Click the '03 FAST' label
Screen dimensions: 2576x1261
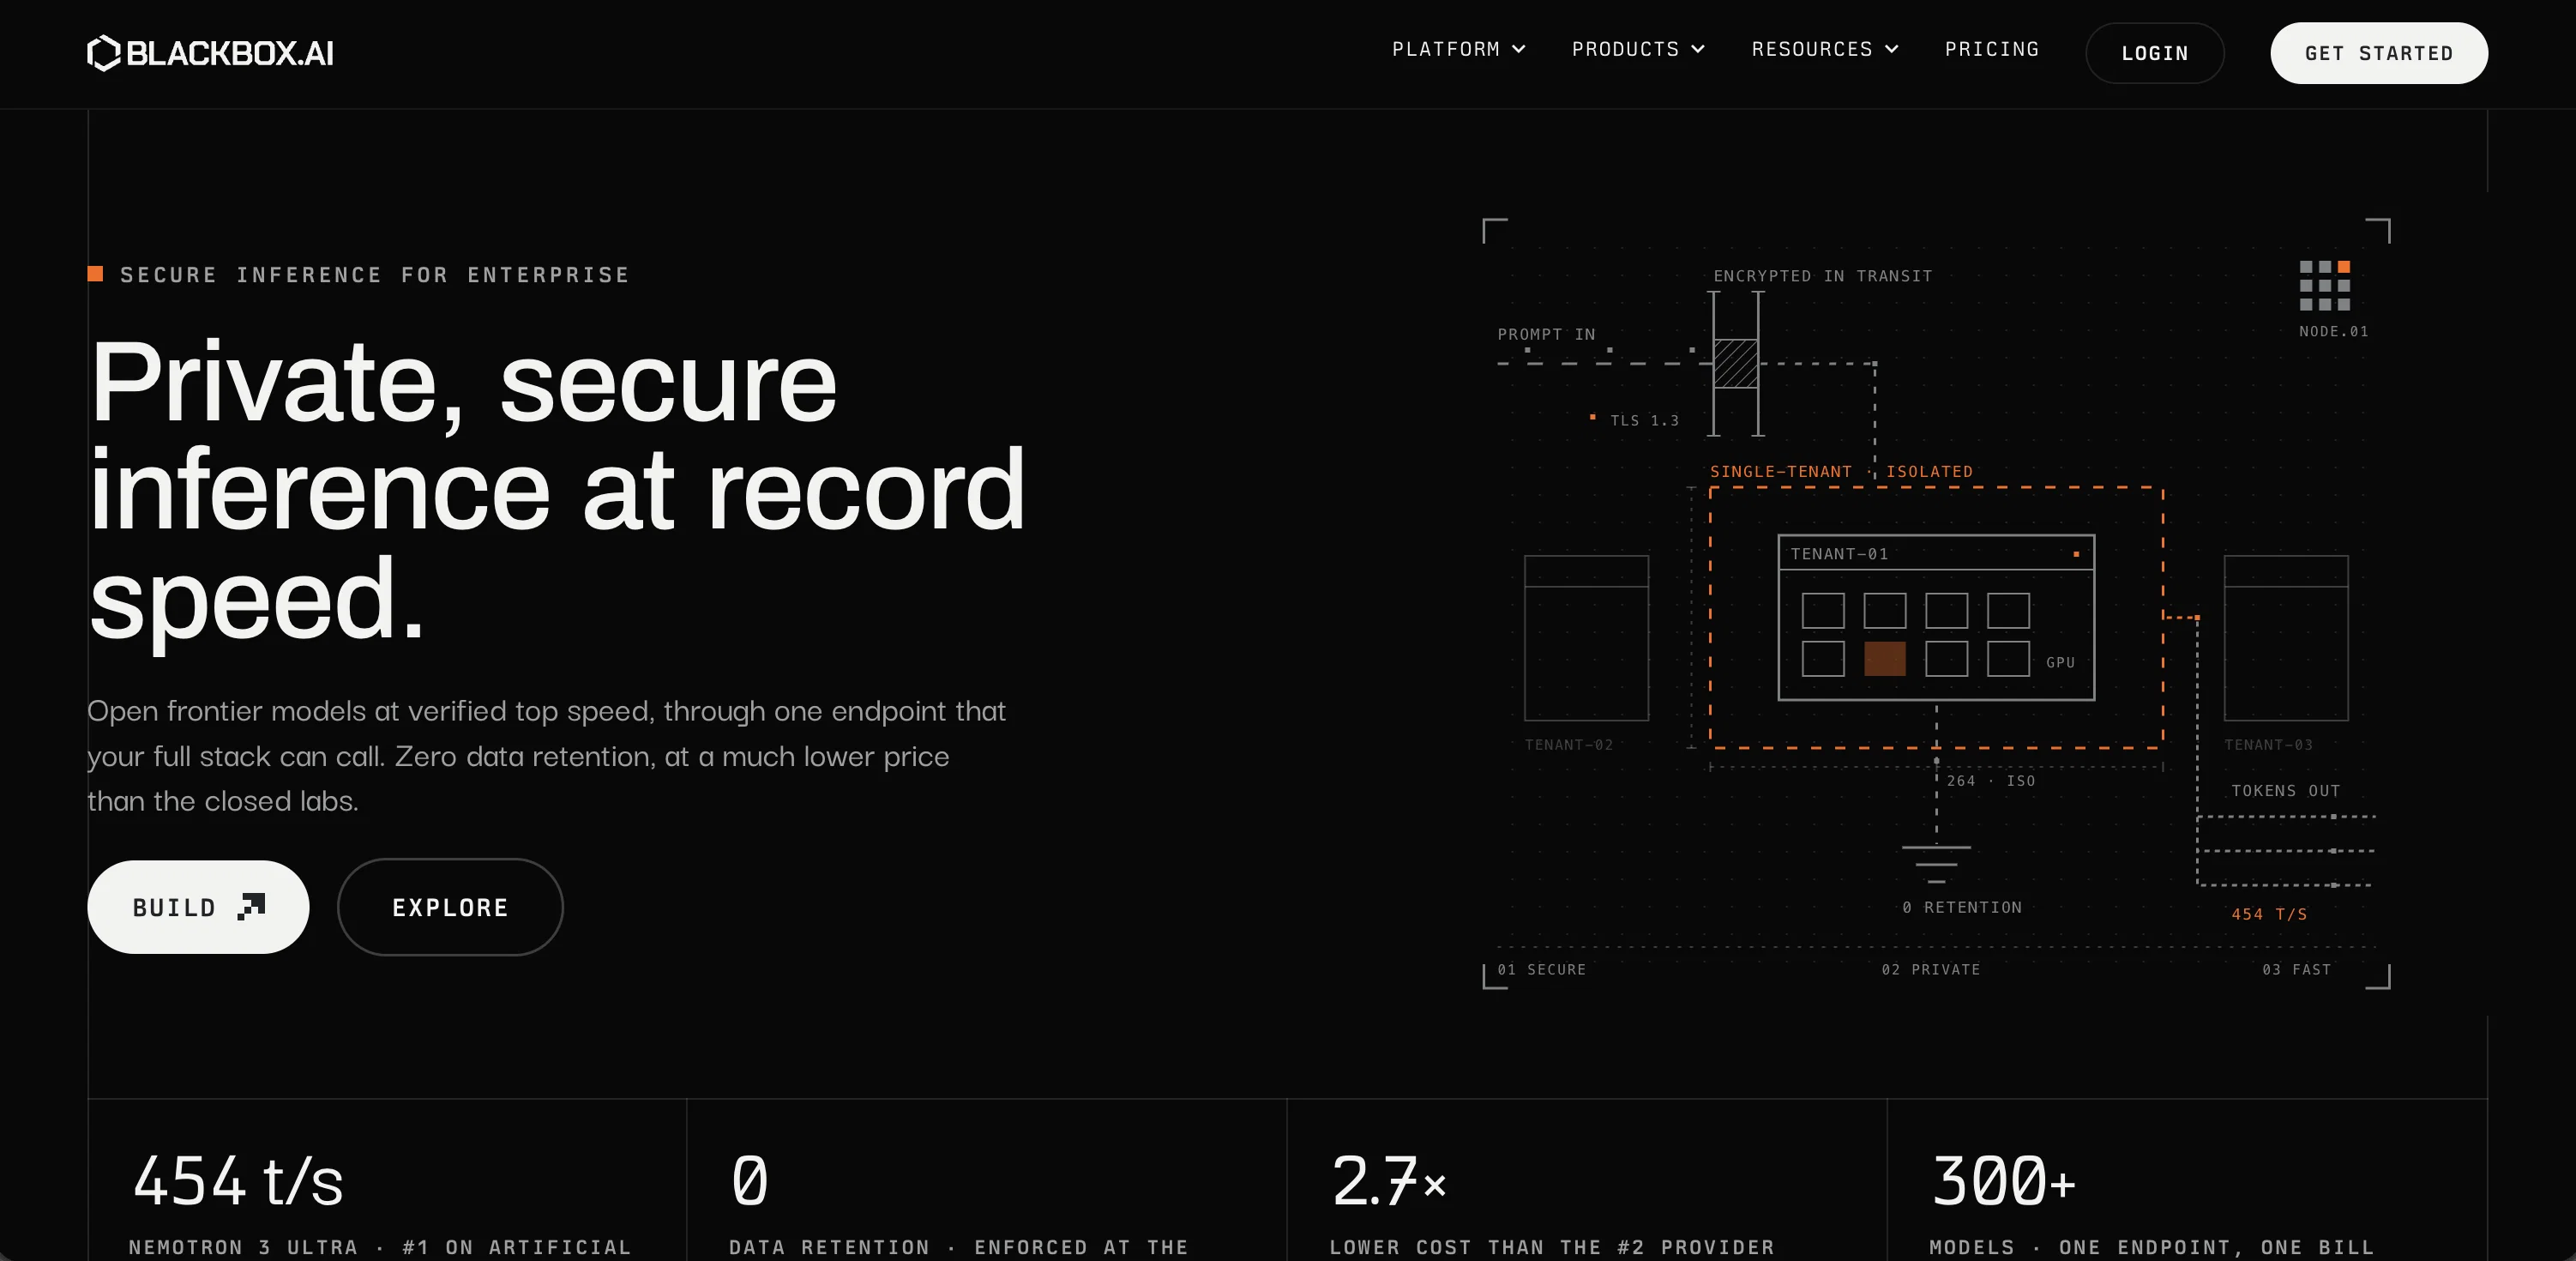pos(2296,969)
